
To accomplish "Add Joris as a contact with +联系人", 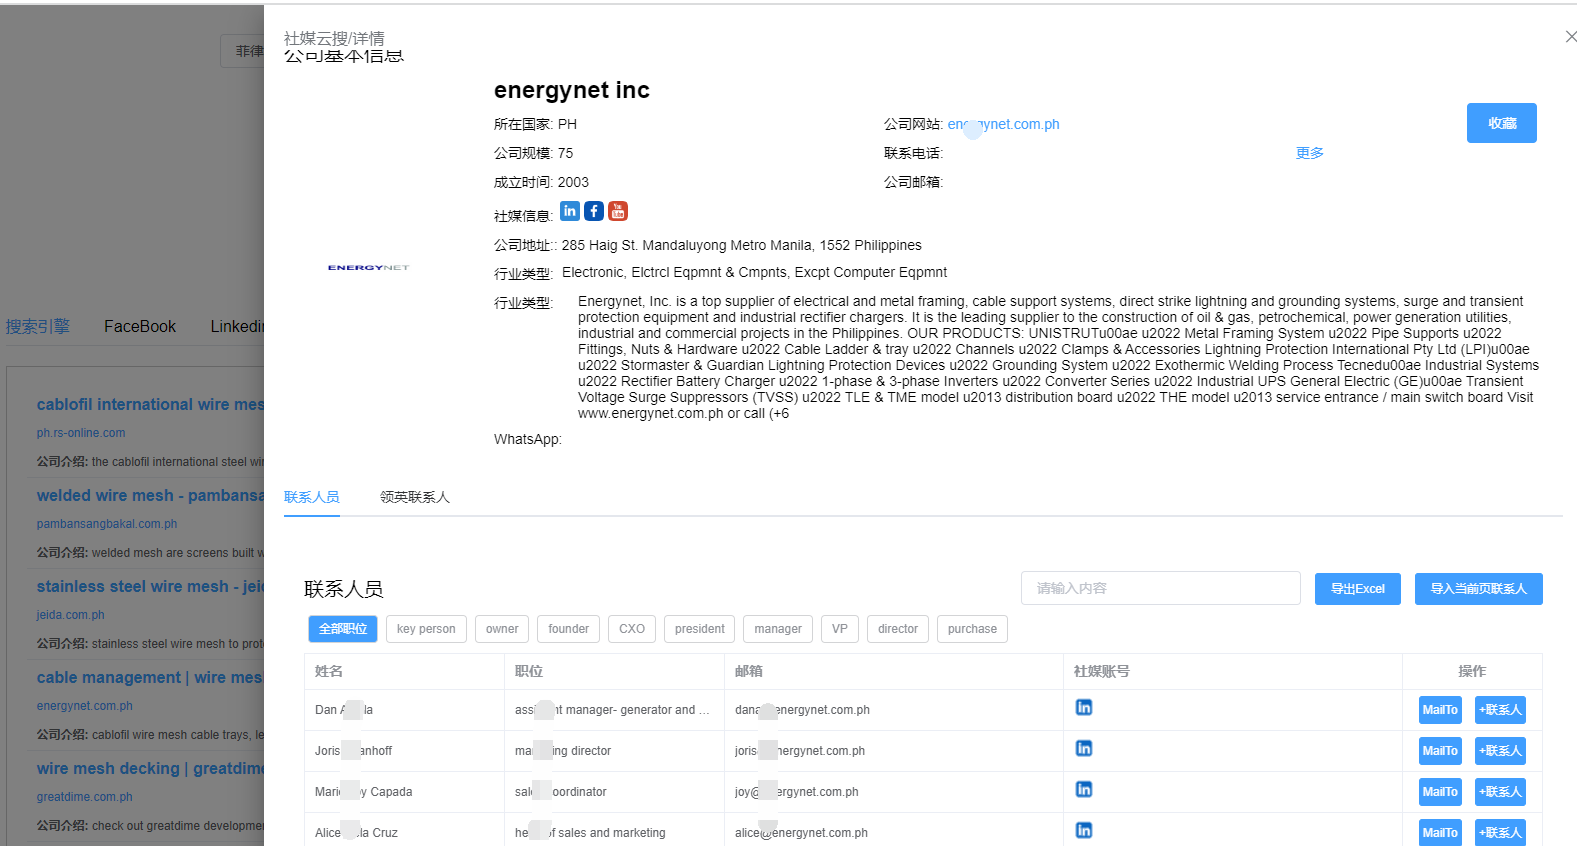I will click(1500, 751).
